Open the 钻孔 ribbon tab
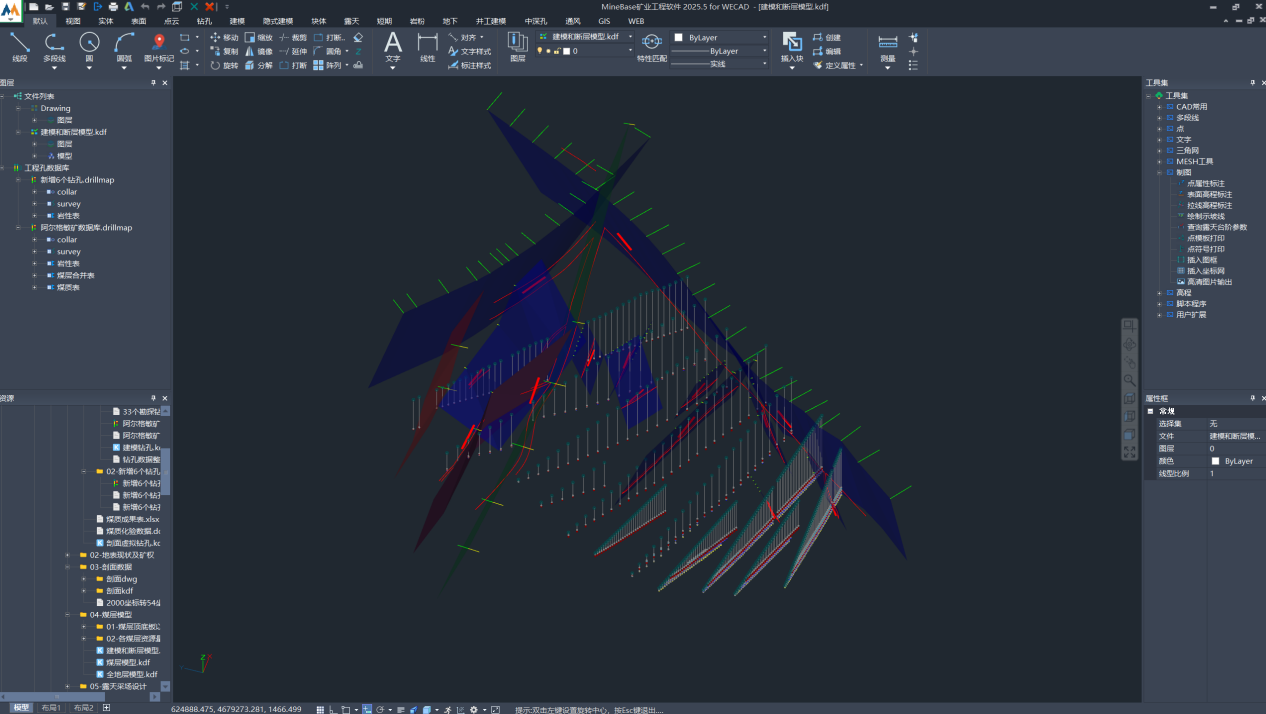1266x714 pixels. click(x=203, y=21)
